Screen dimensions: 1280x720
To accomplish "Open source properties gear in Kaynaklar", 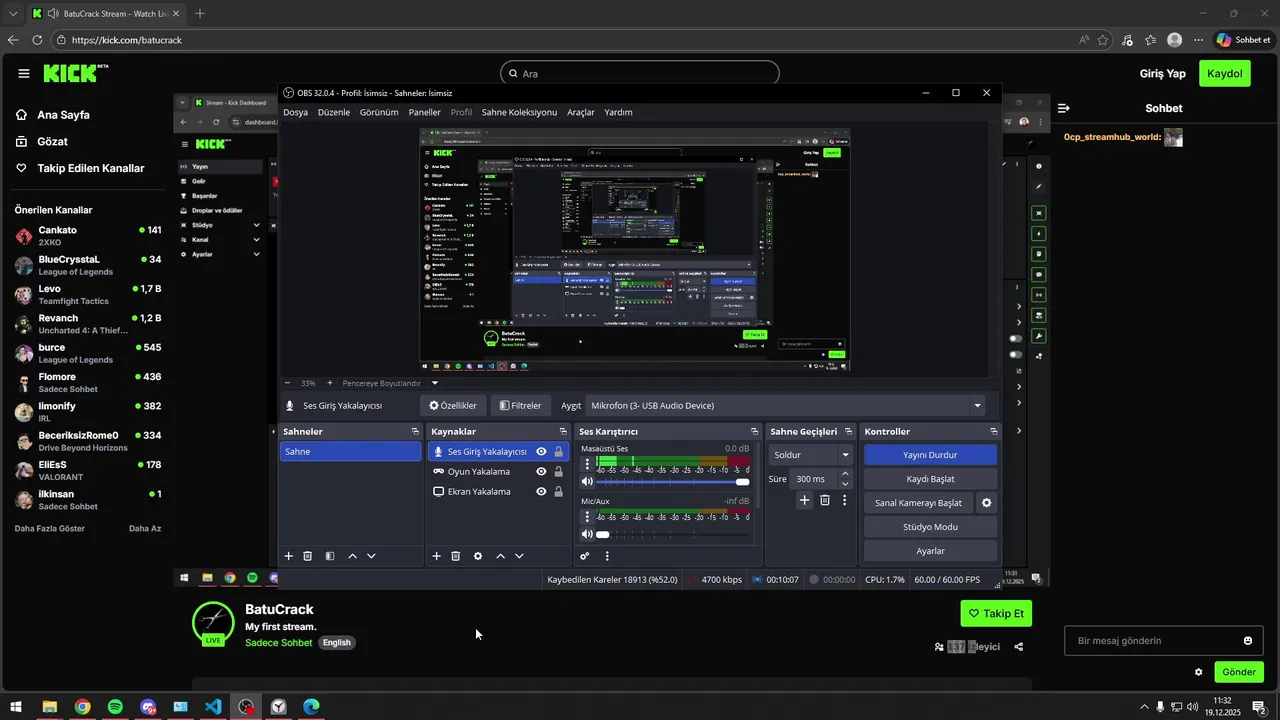I will tap(478, 556).
